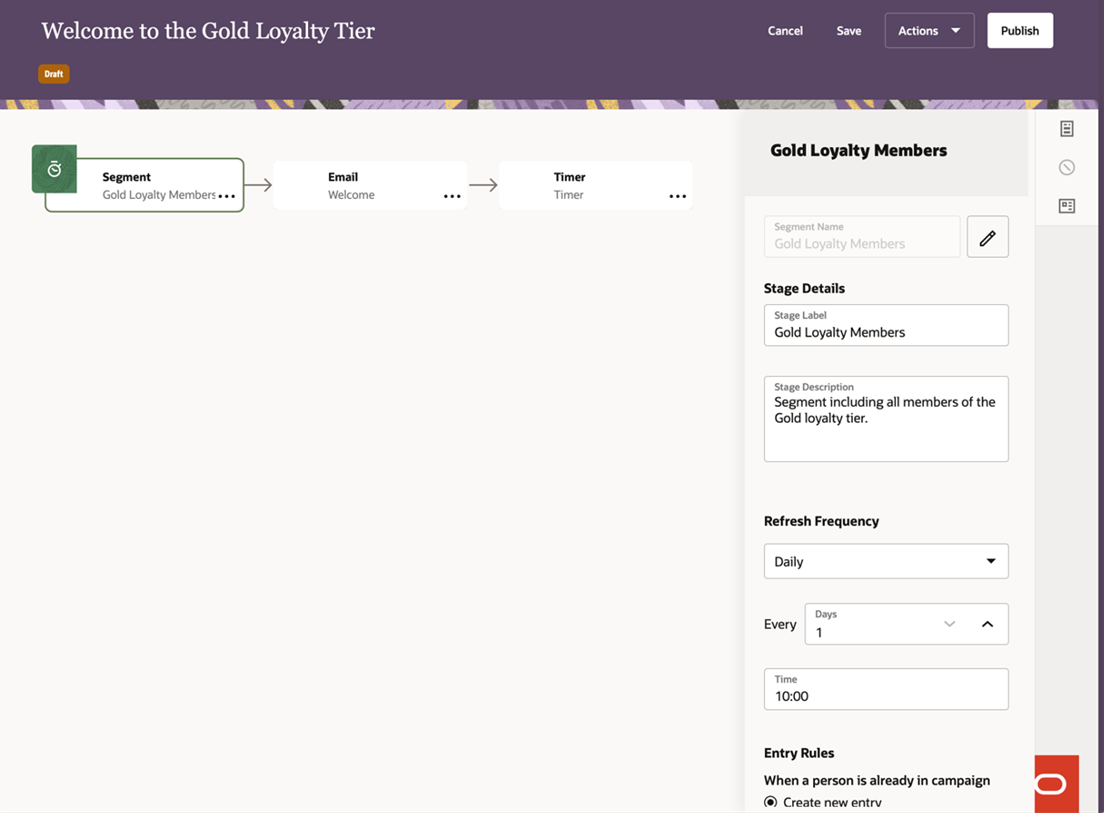Image resolution: width=1104 pixels, height=813 pixels.
Task: Open the bottom card-layout sidebar icon
Action: 1067,206
